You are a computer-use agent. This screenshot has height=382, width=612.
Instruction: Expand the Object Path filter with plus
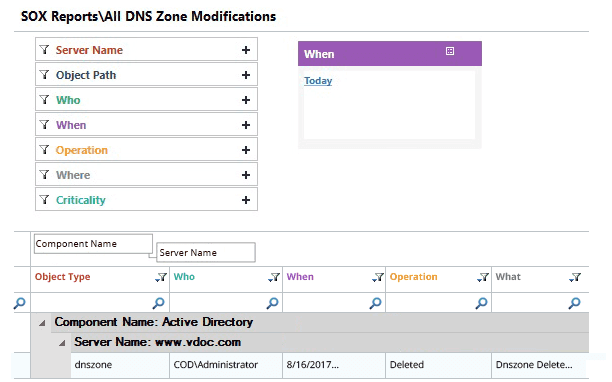246,75
